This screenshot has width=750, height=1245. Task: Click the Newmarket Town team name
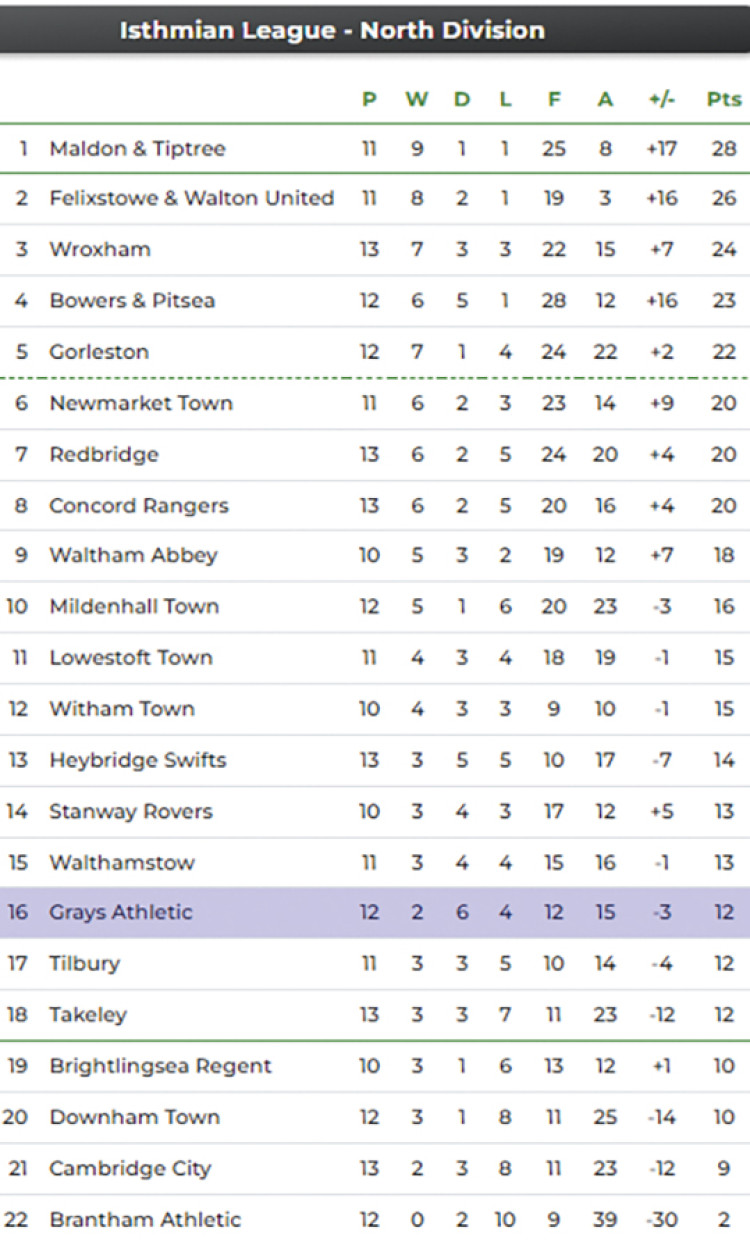[x=141, y=403]
